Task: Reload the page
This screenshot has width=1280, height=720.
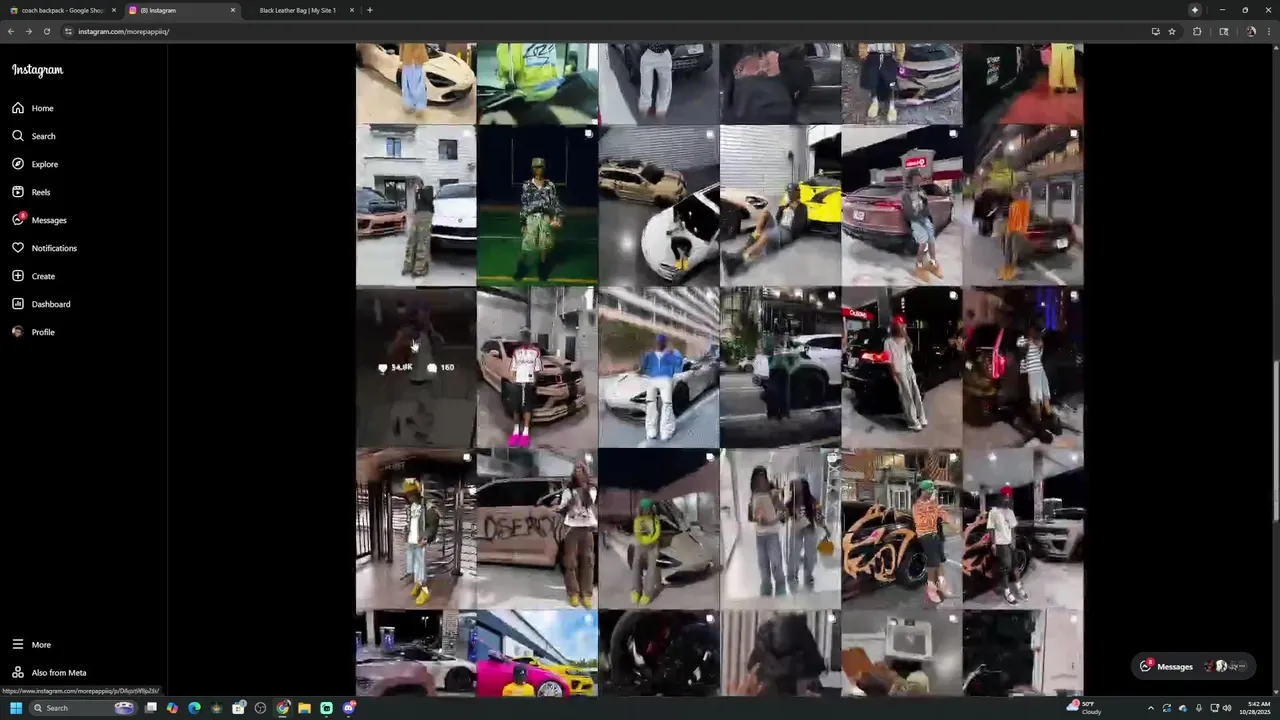Action: [x=46, y=31]
